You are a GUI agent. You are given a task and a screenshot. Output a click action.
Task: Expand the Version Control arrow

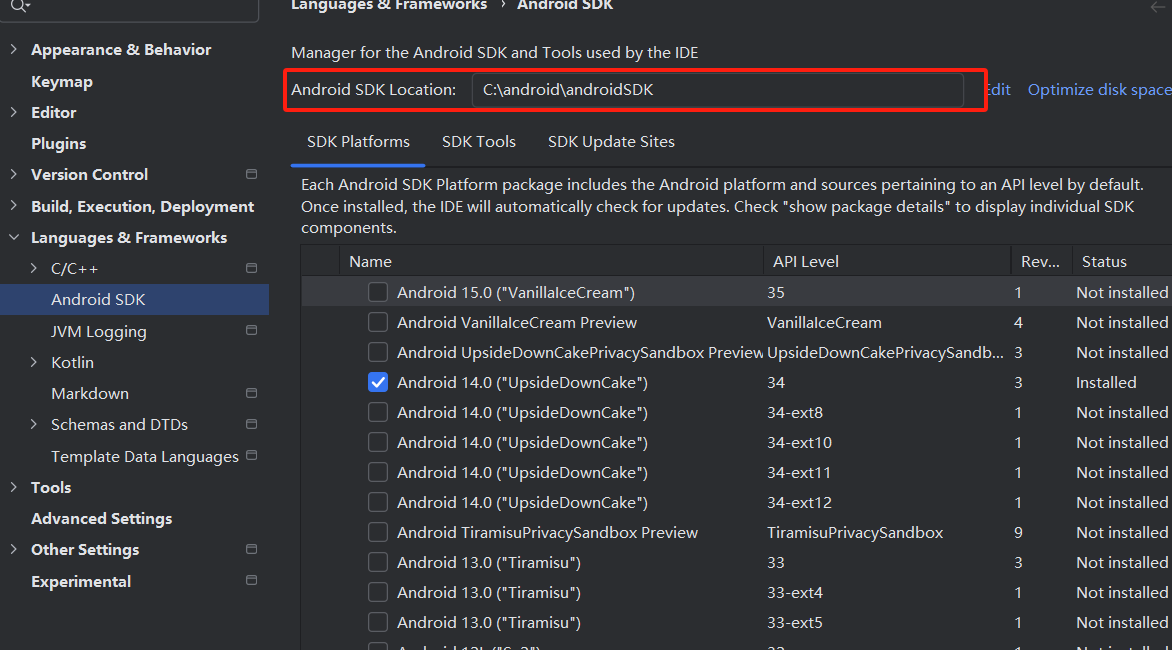tap(13, 174)
